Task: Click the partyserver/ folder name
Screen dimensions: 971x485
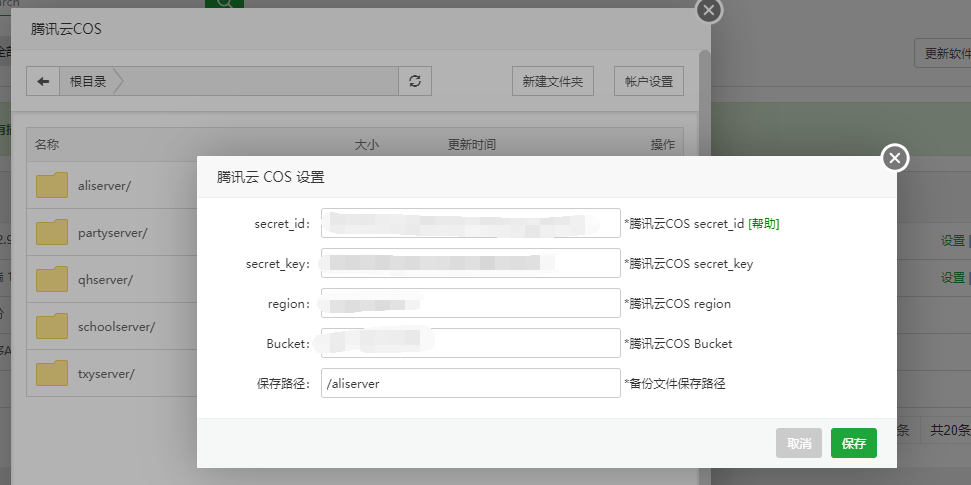Action: [x=113, y=233]
